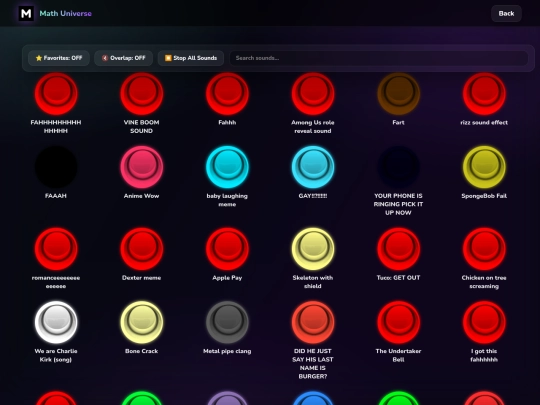
Task: Click the rizz sound effect label
Action: (x=484, y=123)
